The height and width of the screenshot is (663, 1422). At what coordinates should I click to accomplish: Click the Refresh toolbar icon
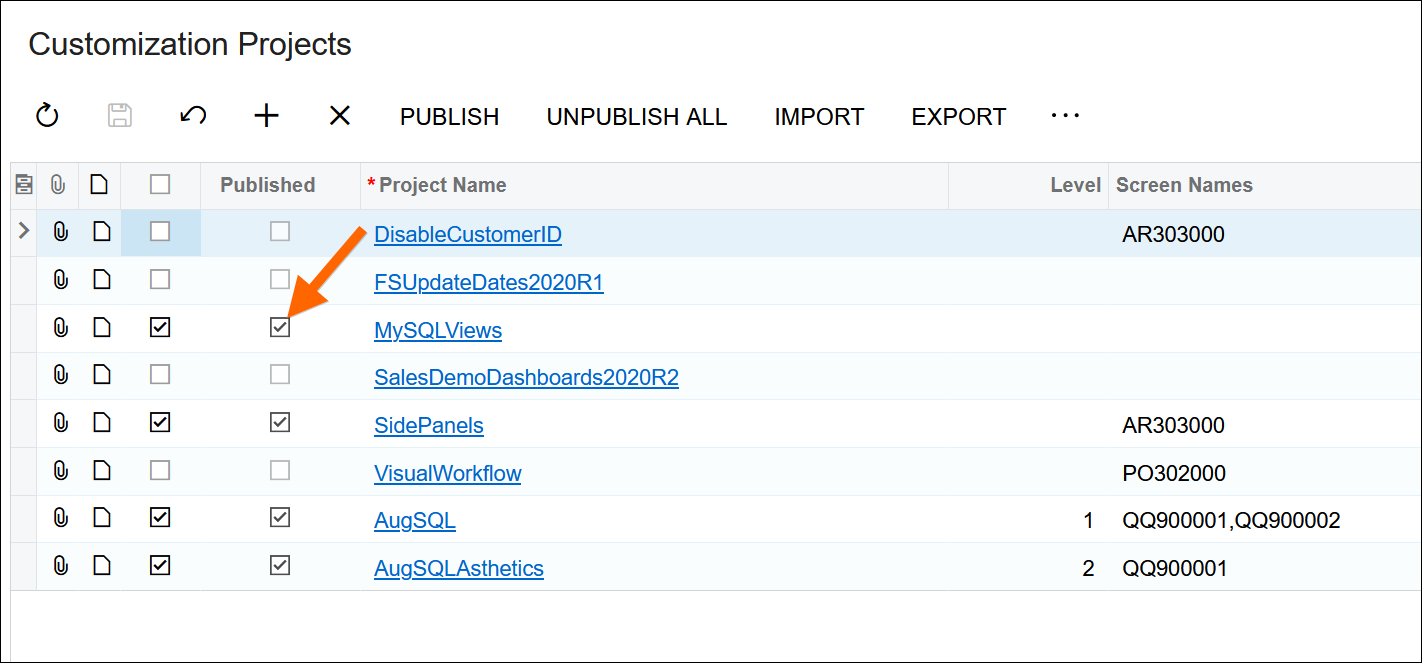click(x=47, y=116)
